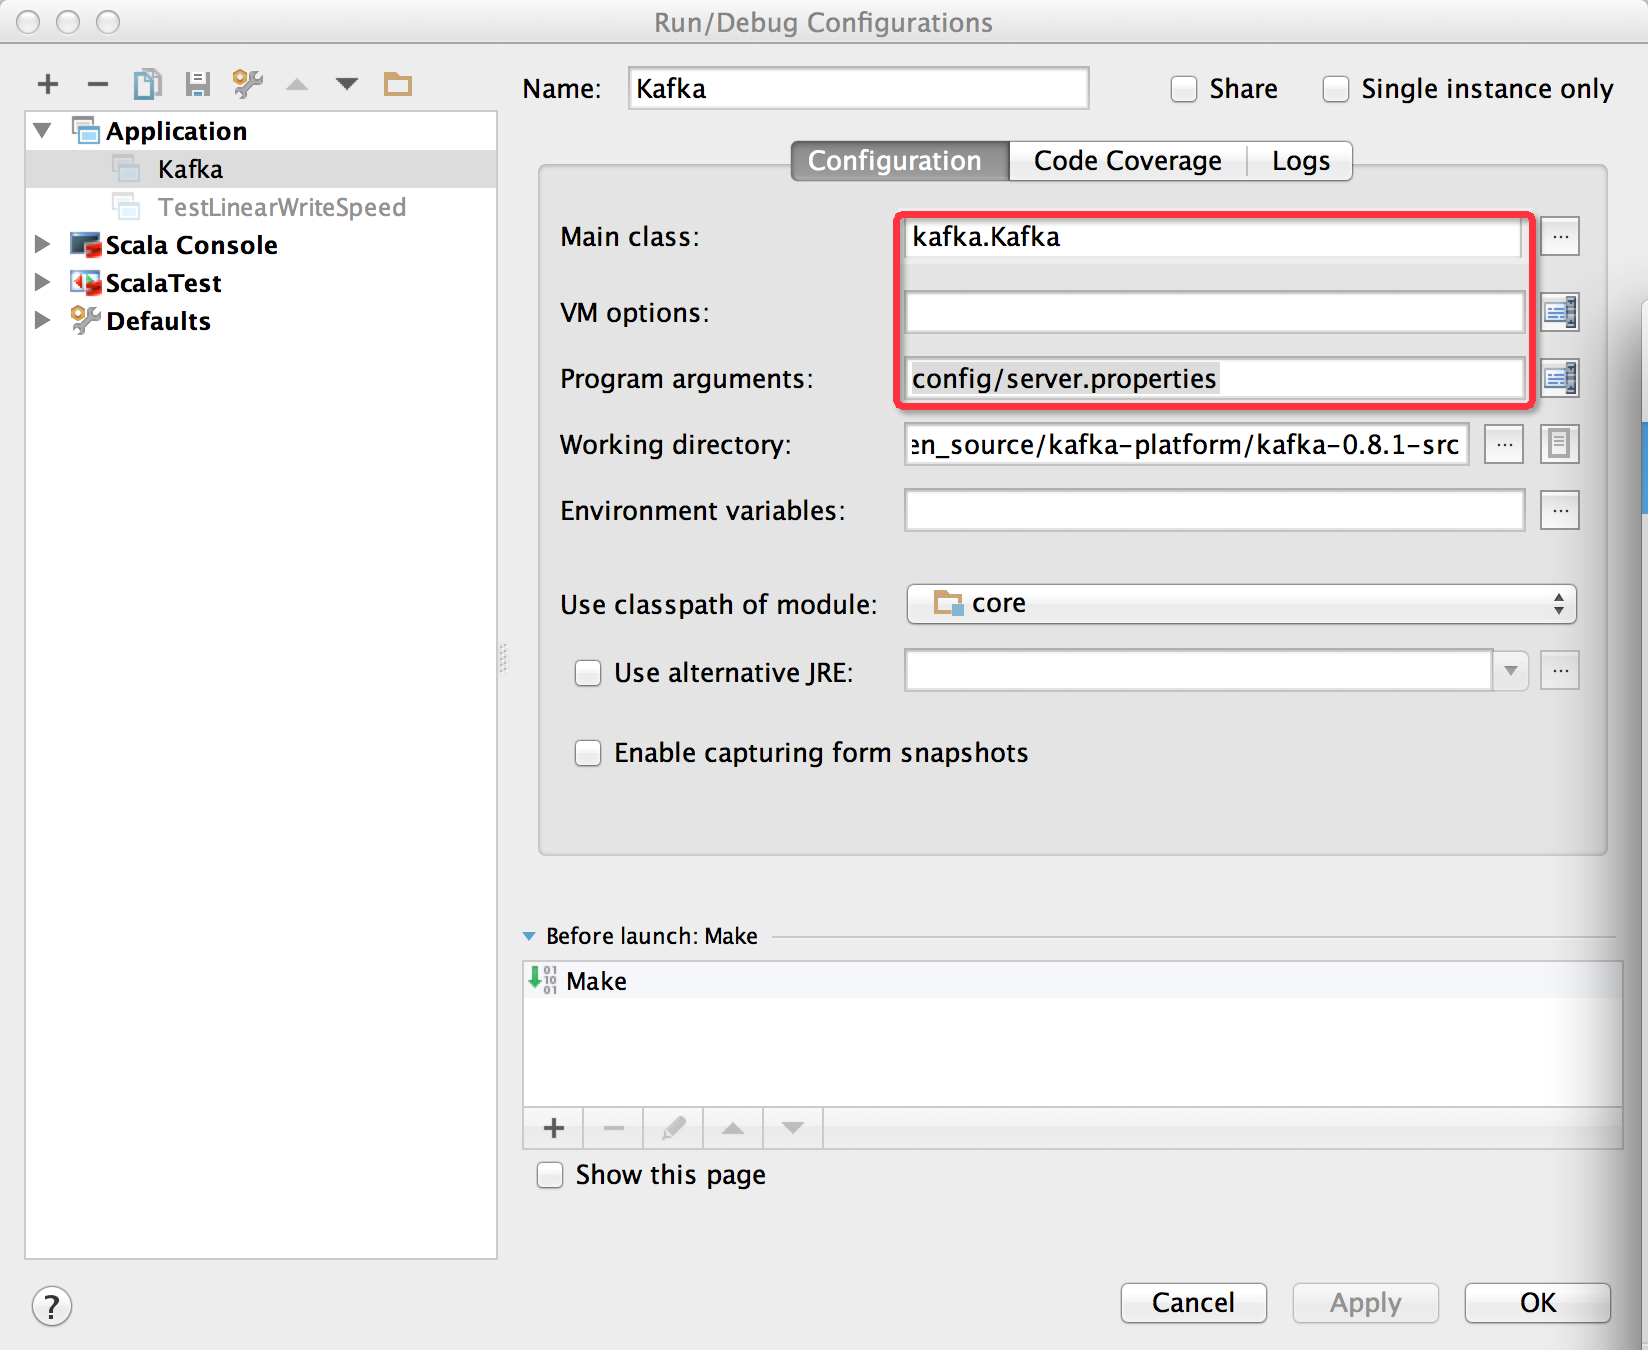Open the alternative JRE dropdown arrow

(x=1511, y=671)
